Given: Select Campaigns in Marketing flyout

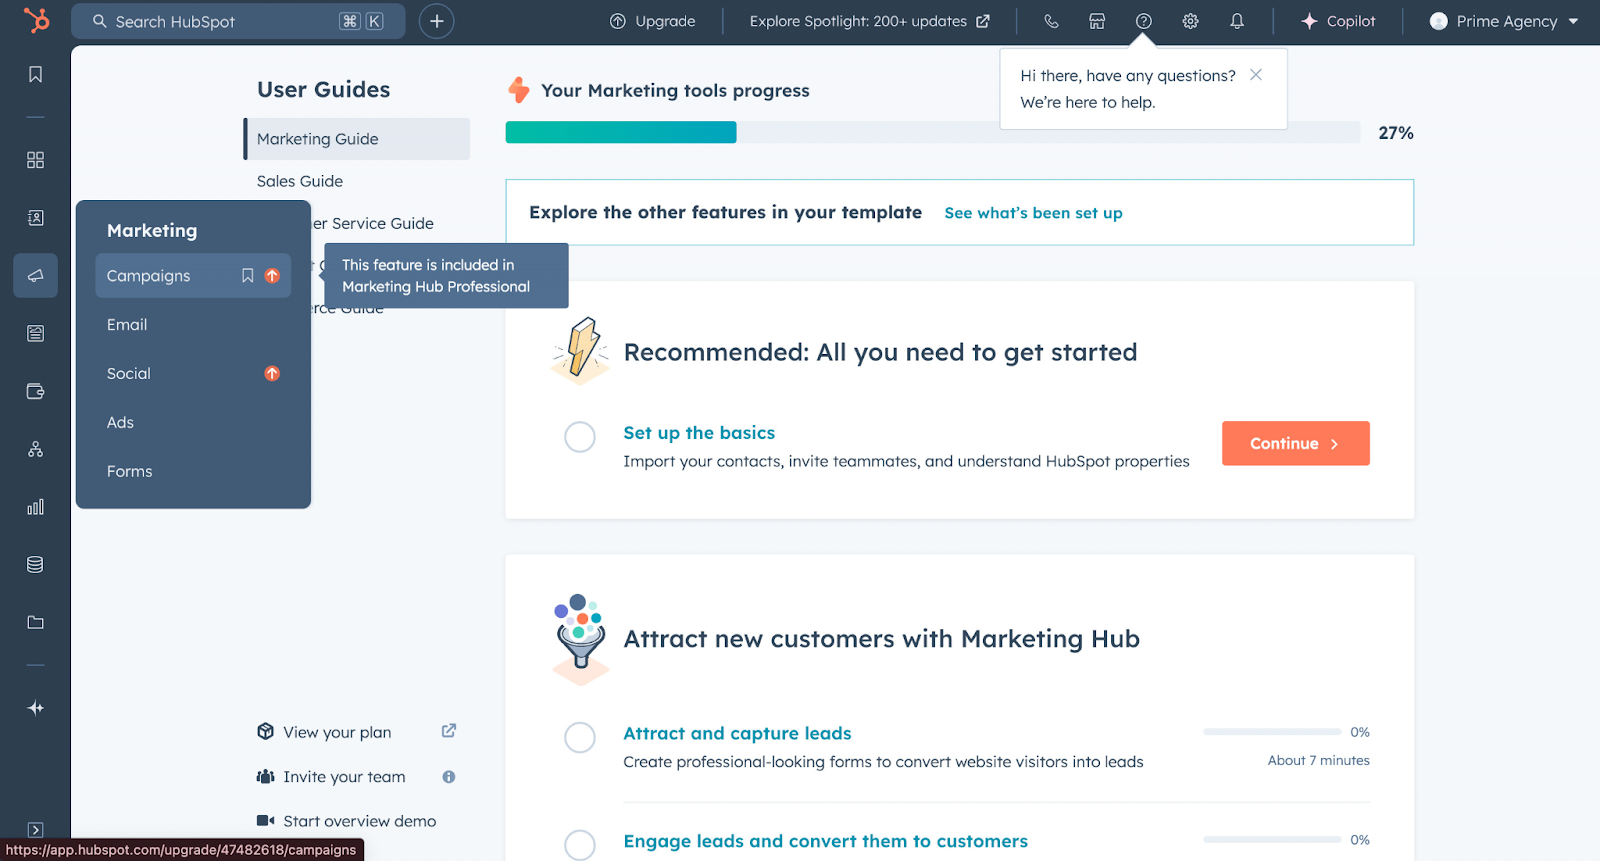Looking at the screenshot, I should (x=193, y=276).
